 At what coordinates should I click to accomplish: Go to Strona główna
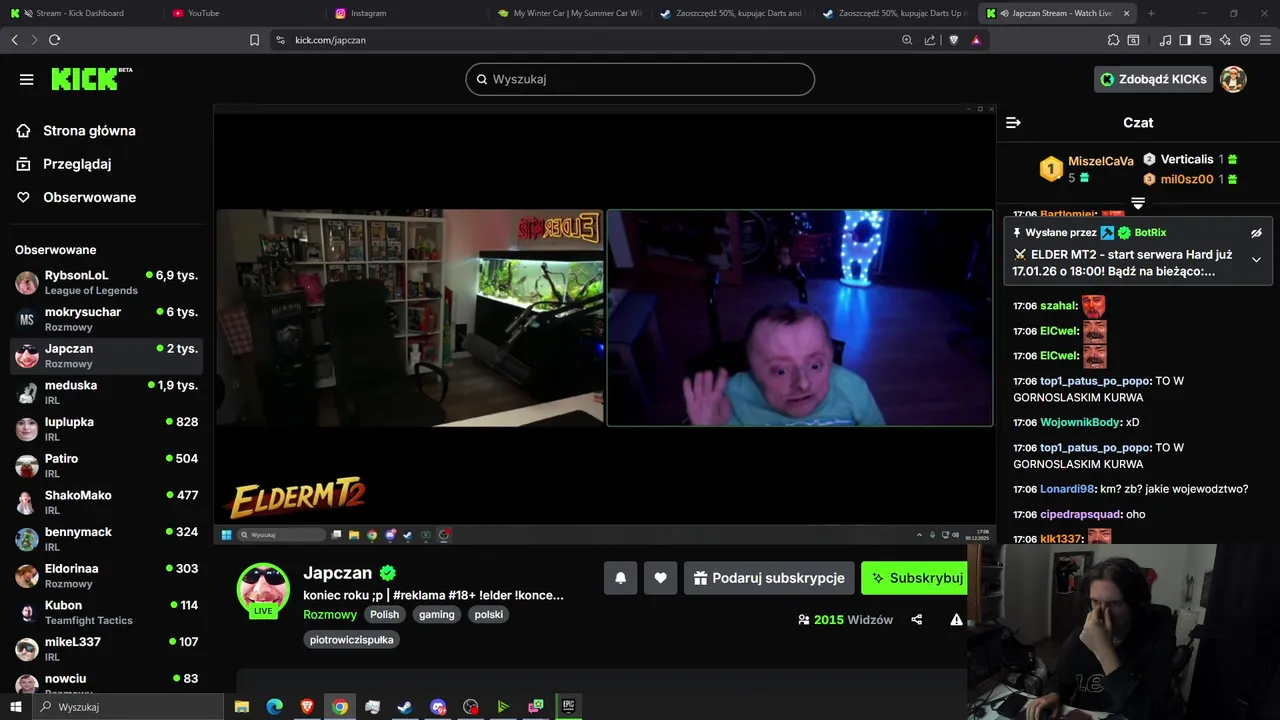coord(89,130)
